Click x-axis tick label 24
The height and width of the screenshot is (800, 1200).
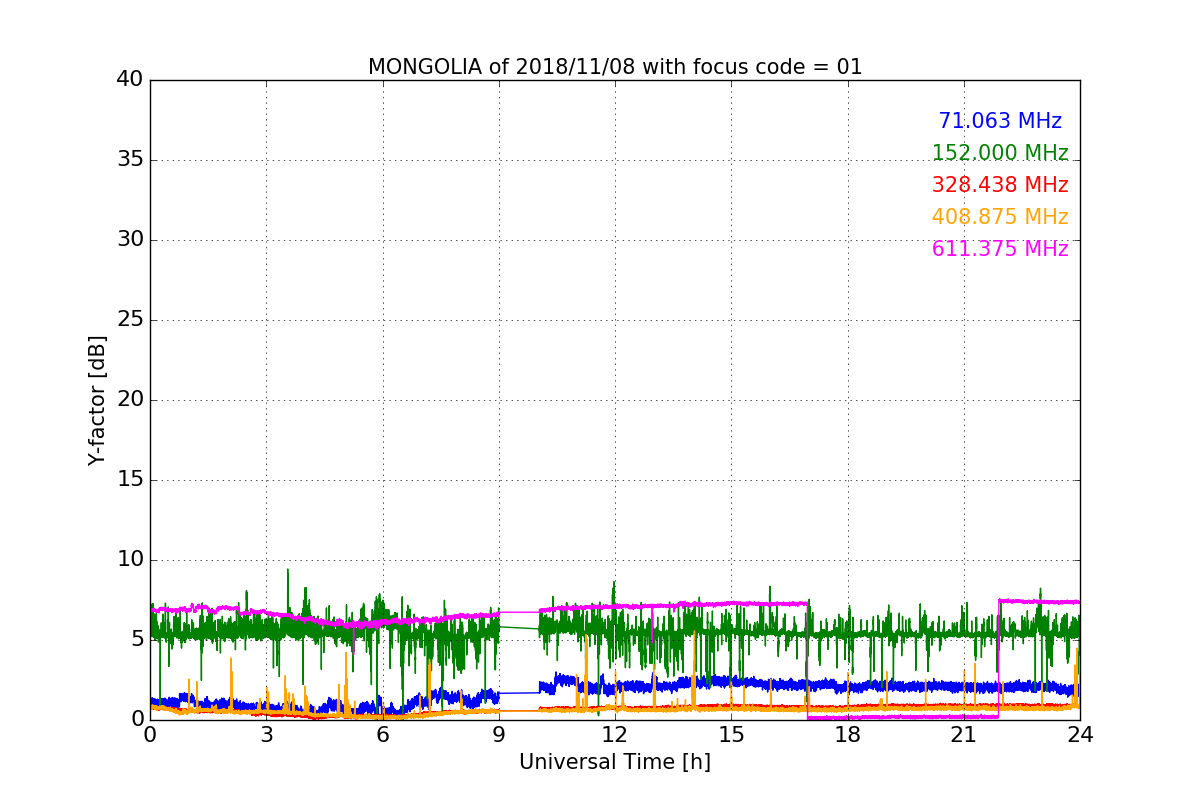pos(1080,735)
